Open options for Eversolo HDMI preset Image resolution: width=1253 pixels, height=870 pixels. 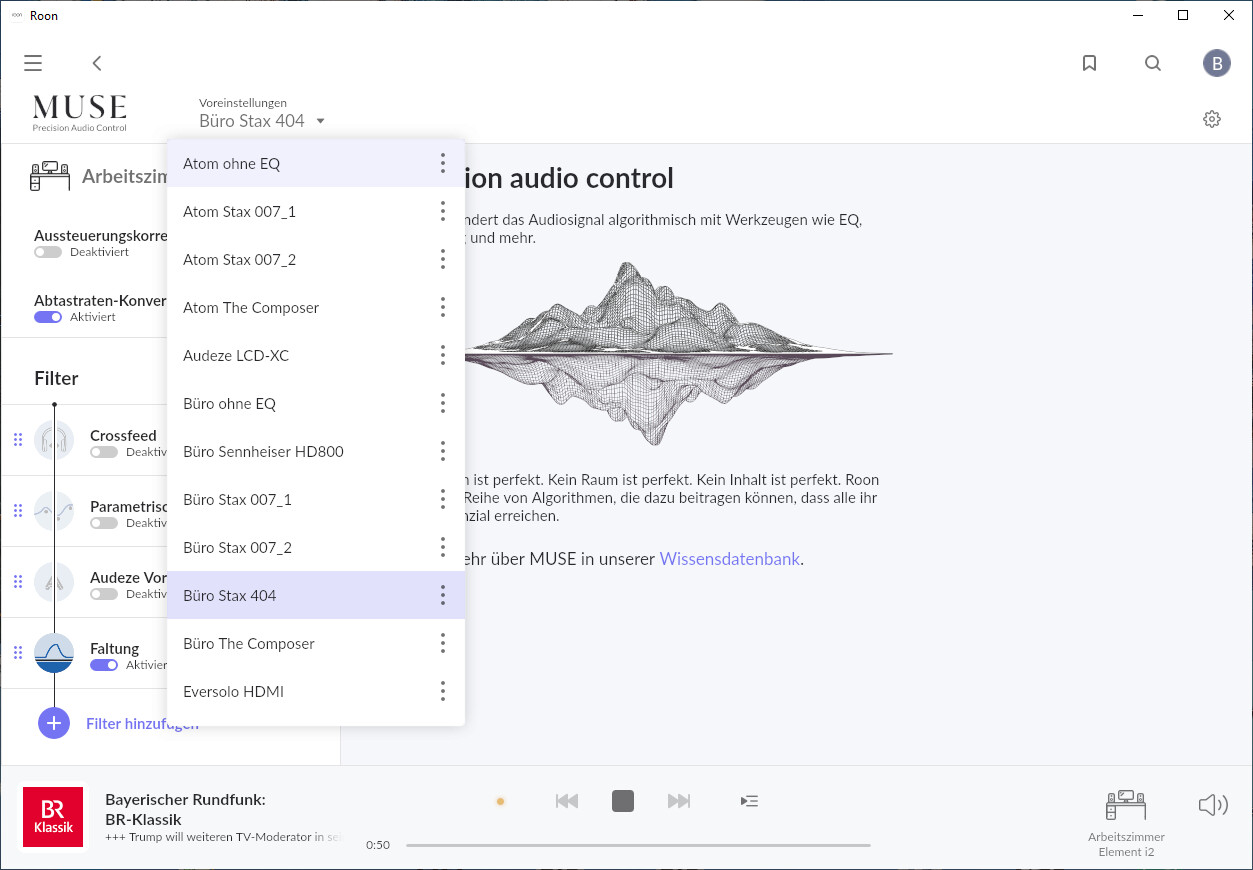coord(443,691)
